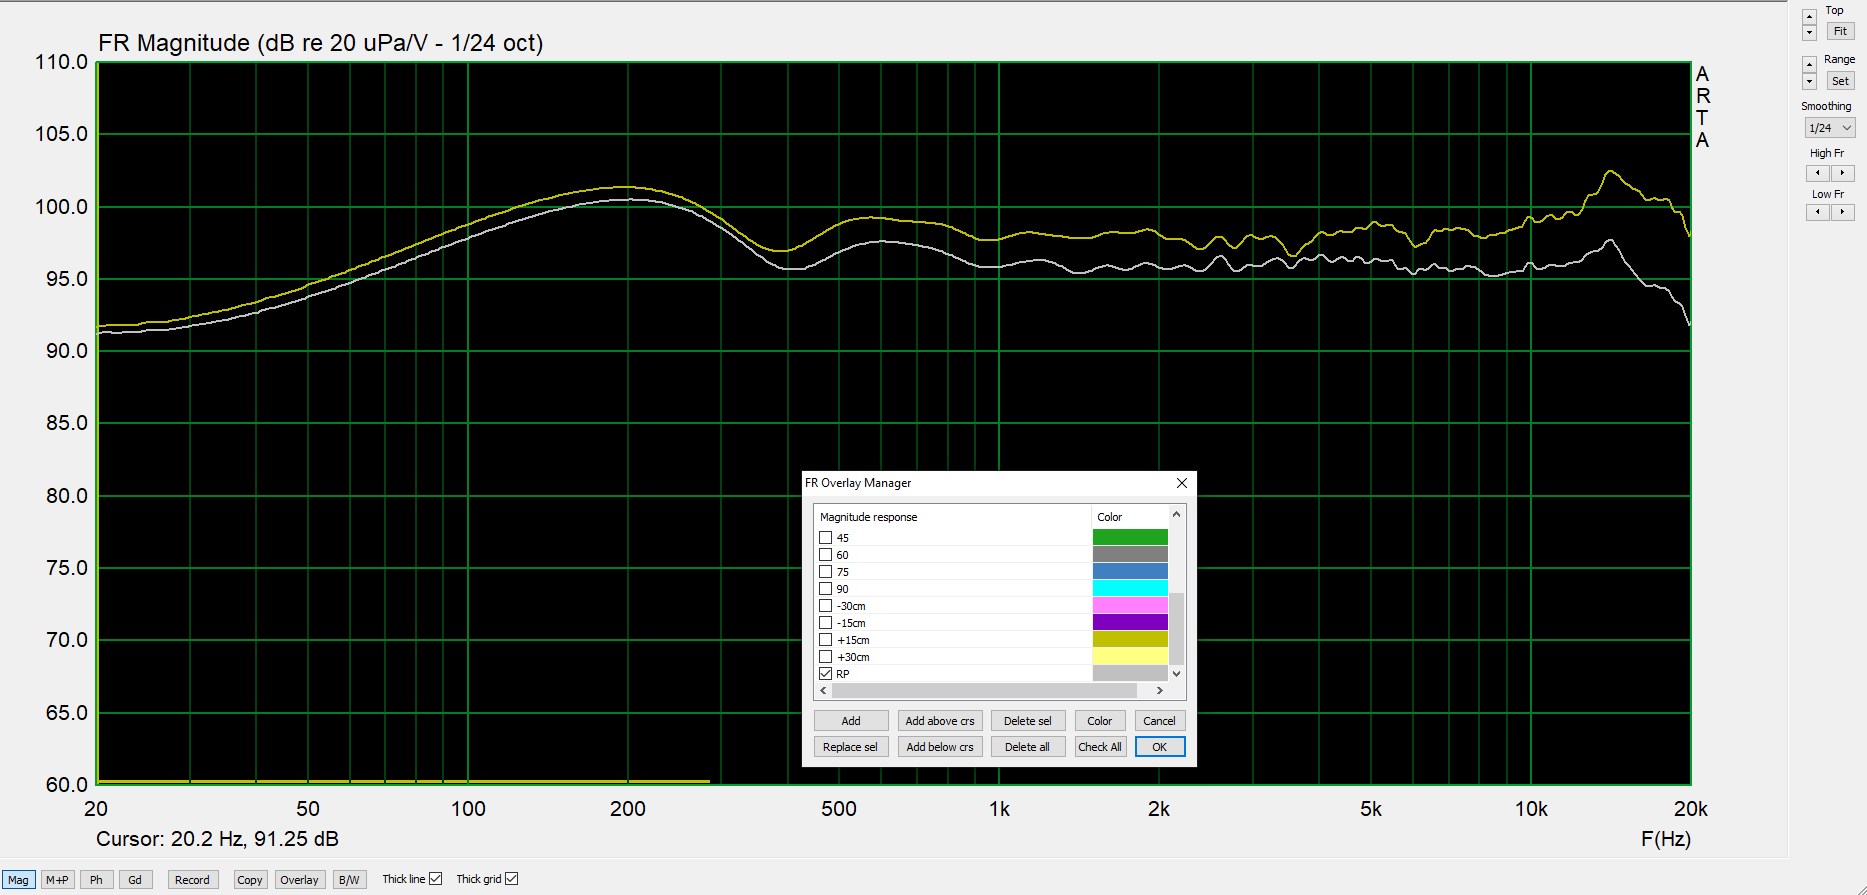Shift High Fr limit left
This screenshot has width=1867, height=895.
point(1818,173)
